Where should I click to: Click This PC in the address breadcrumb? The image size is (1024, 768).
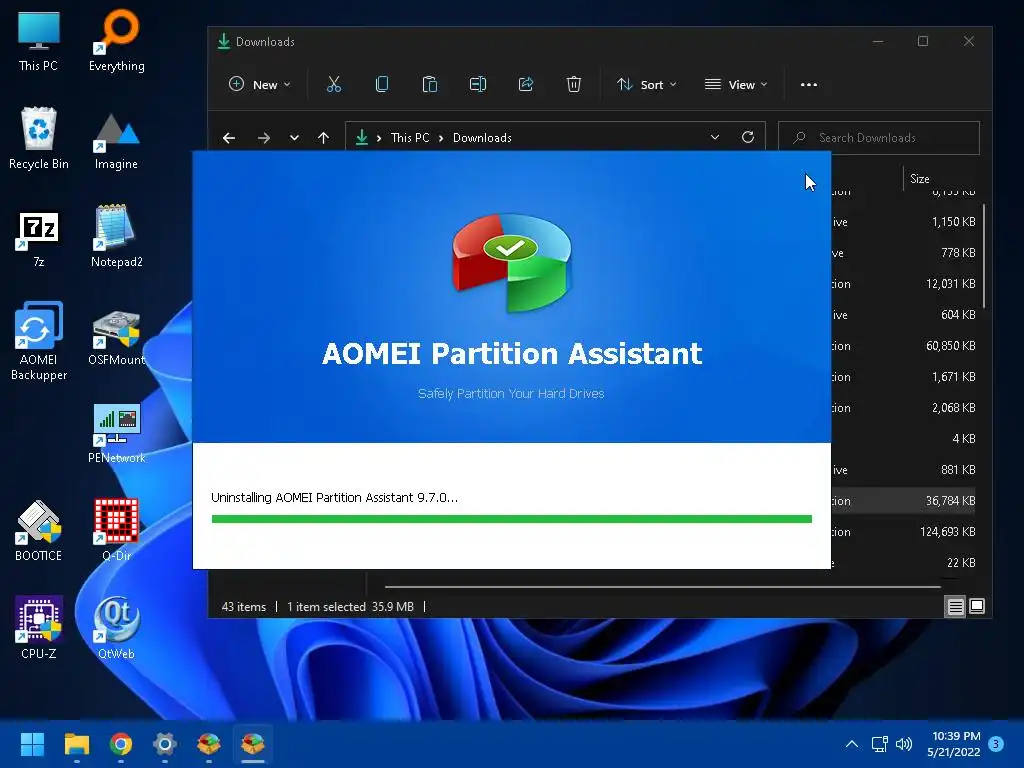tap(410, 138)
